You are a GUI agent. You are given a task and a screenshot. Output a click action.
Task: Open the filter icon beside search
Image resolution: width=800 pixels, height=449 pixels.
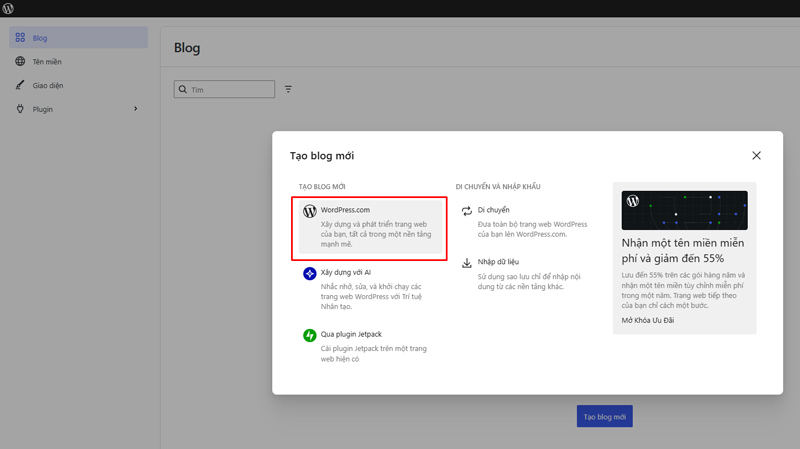288,90
